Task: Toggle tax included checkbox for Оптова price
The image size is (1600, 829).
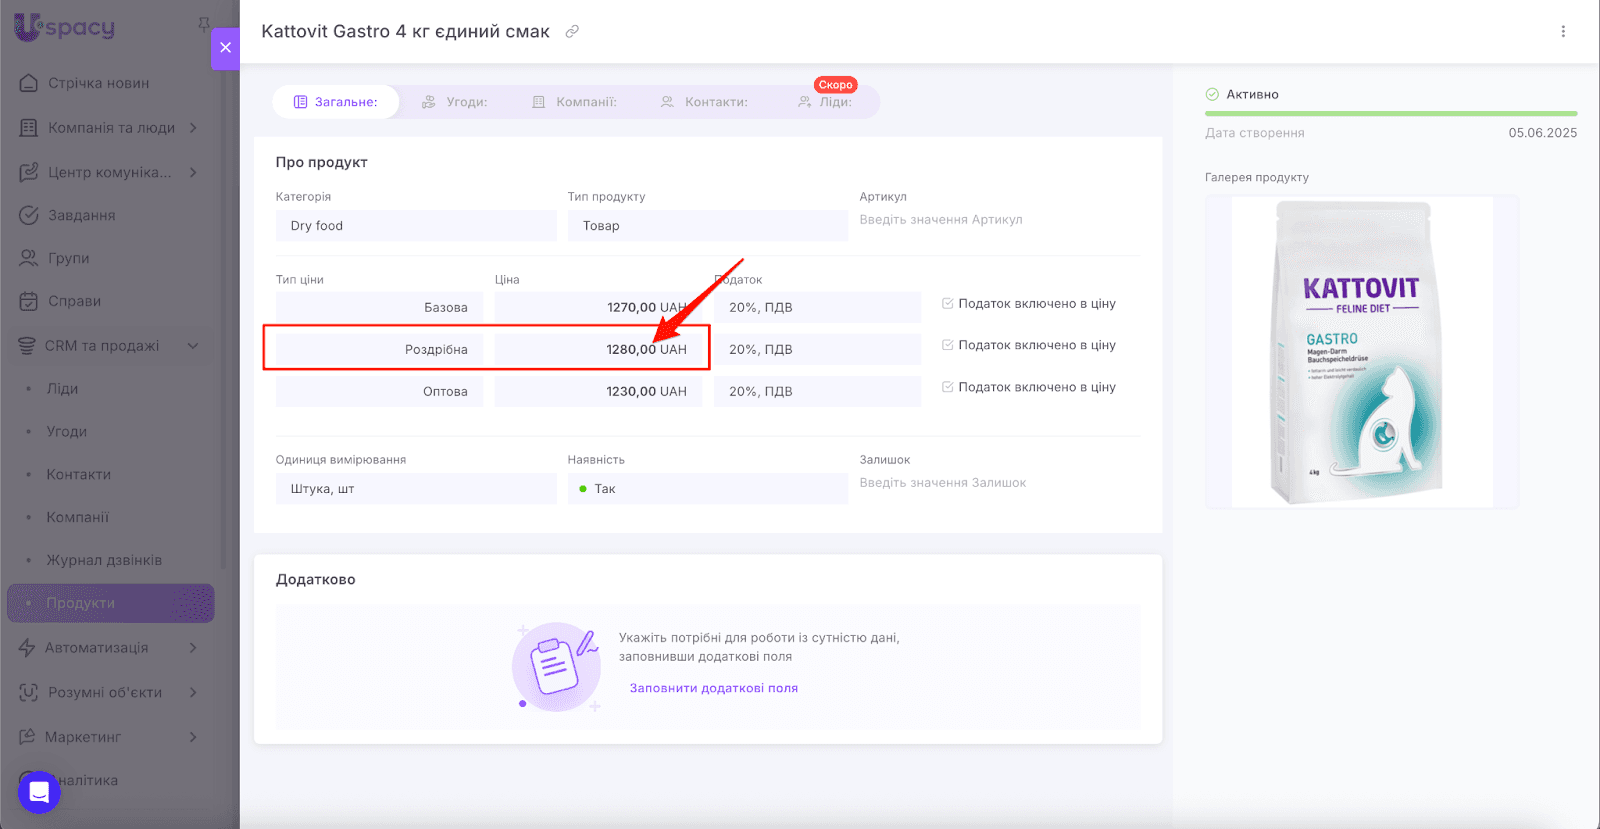Action: click(947, 387)
